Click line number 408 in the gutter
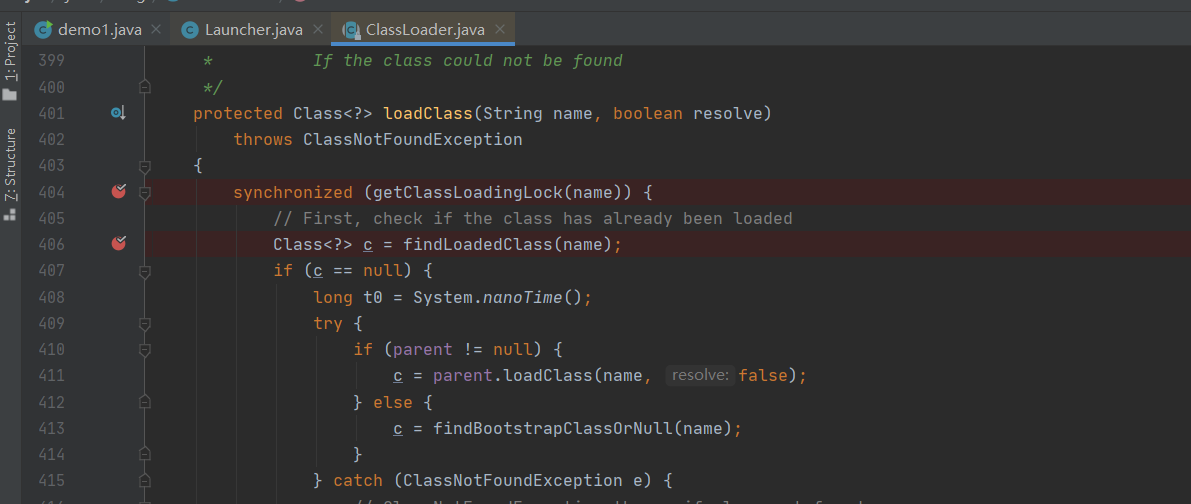The height and width of the screenshot is (504, 1191). [51, 298]
